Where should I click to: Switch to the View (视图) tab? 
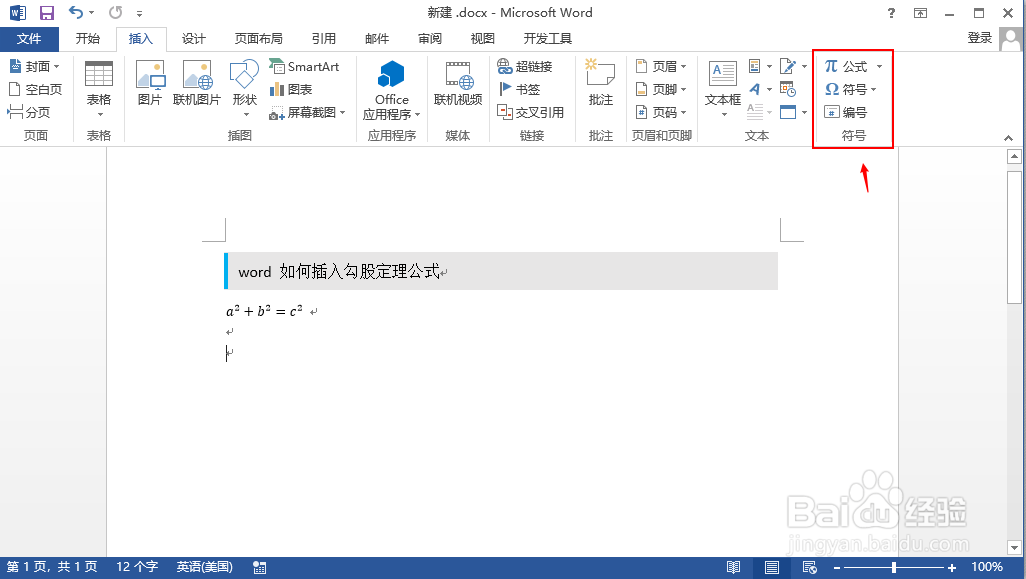pyautogui.click(x=483, y=39)
